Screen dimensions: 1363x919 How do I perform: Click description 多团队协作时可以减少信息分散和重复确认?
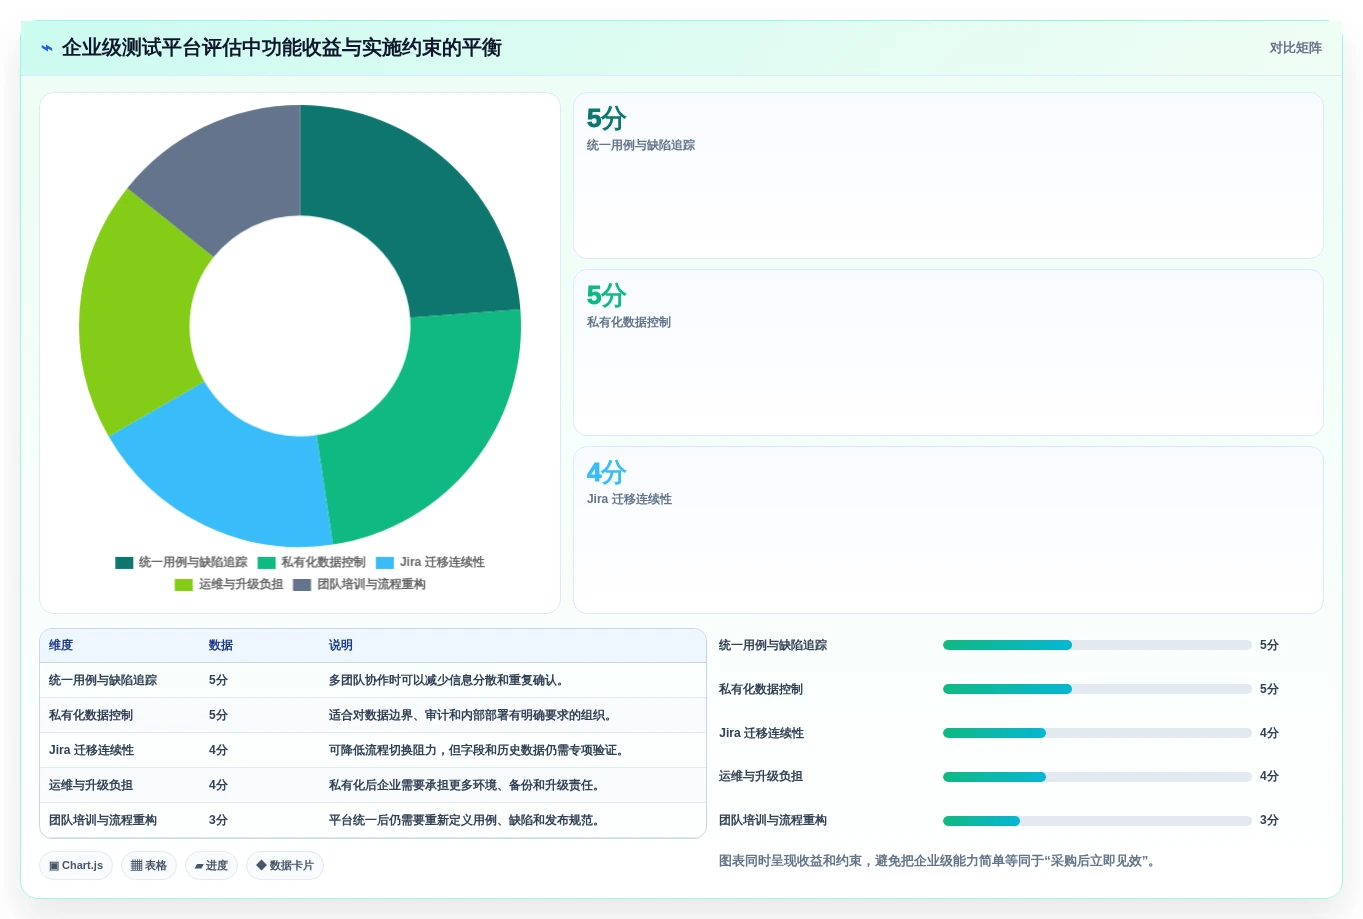coord(449,681)
